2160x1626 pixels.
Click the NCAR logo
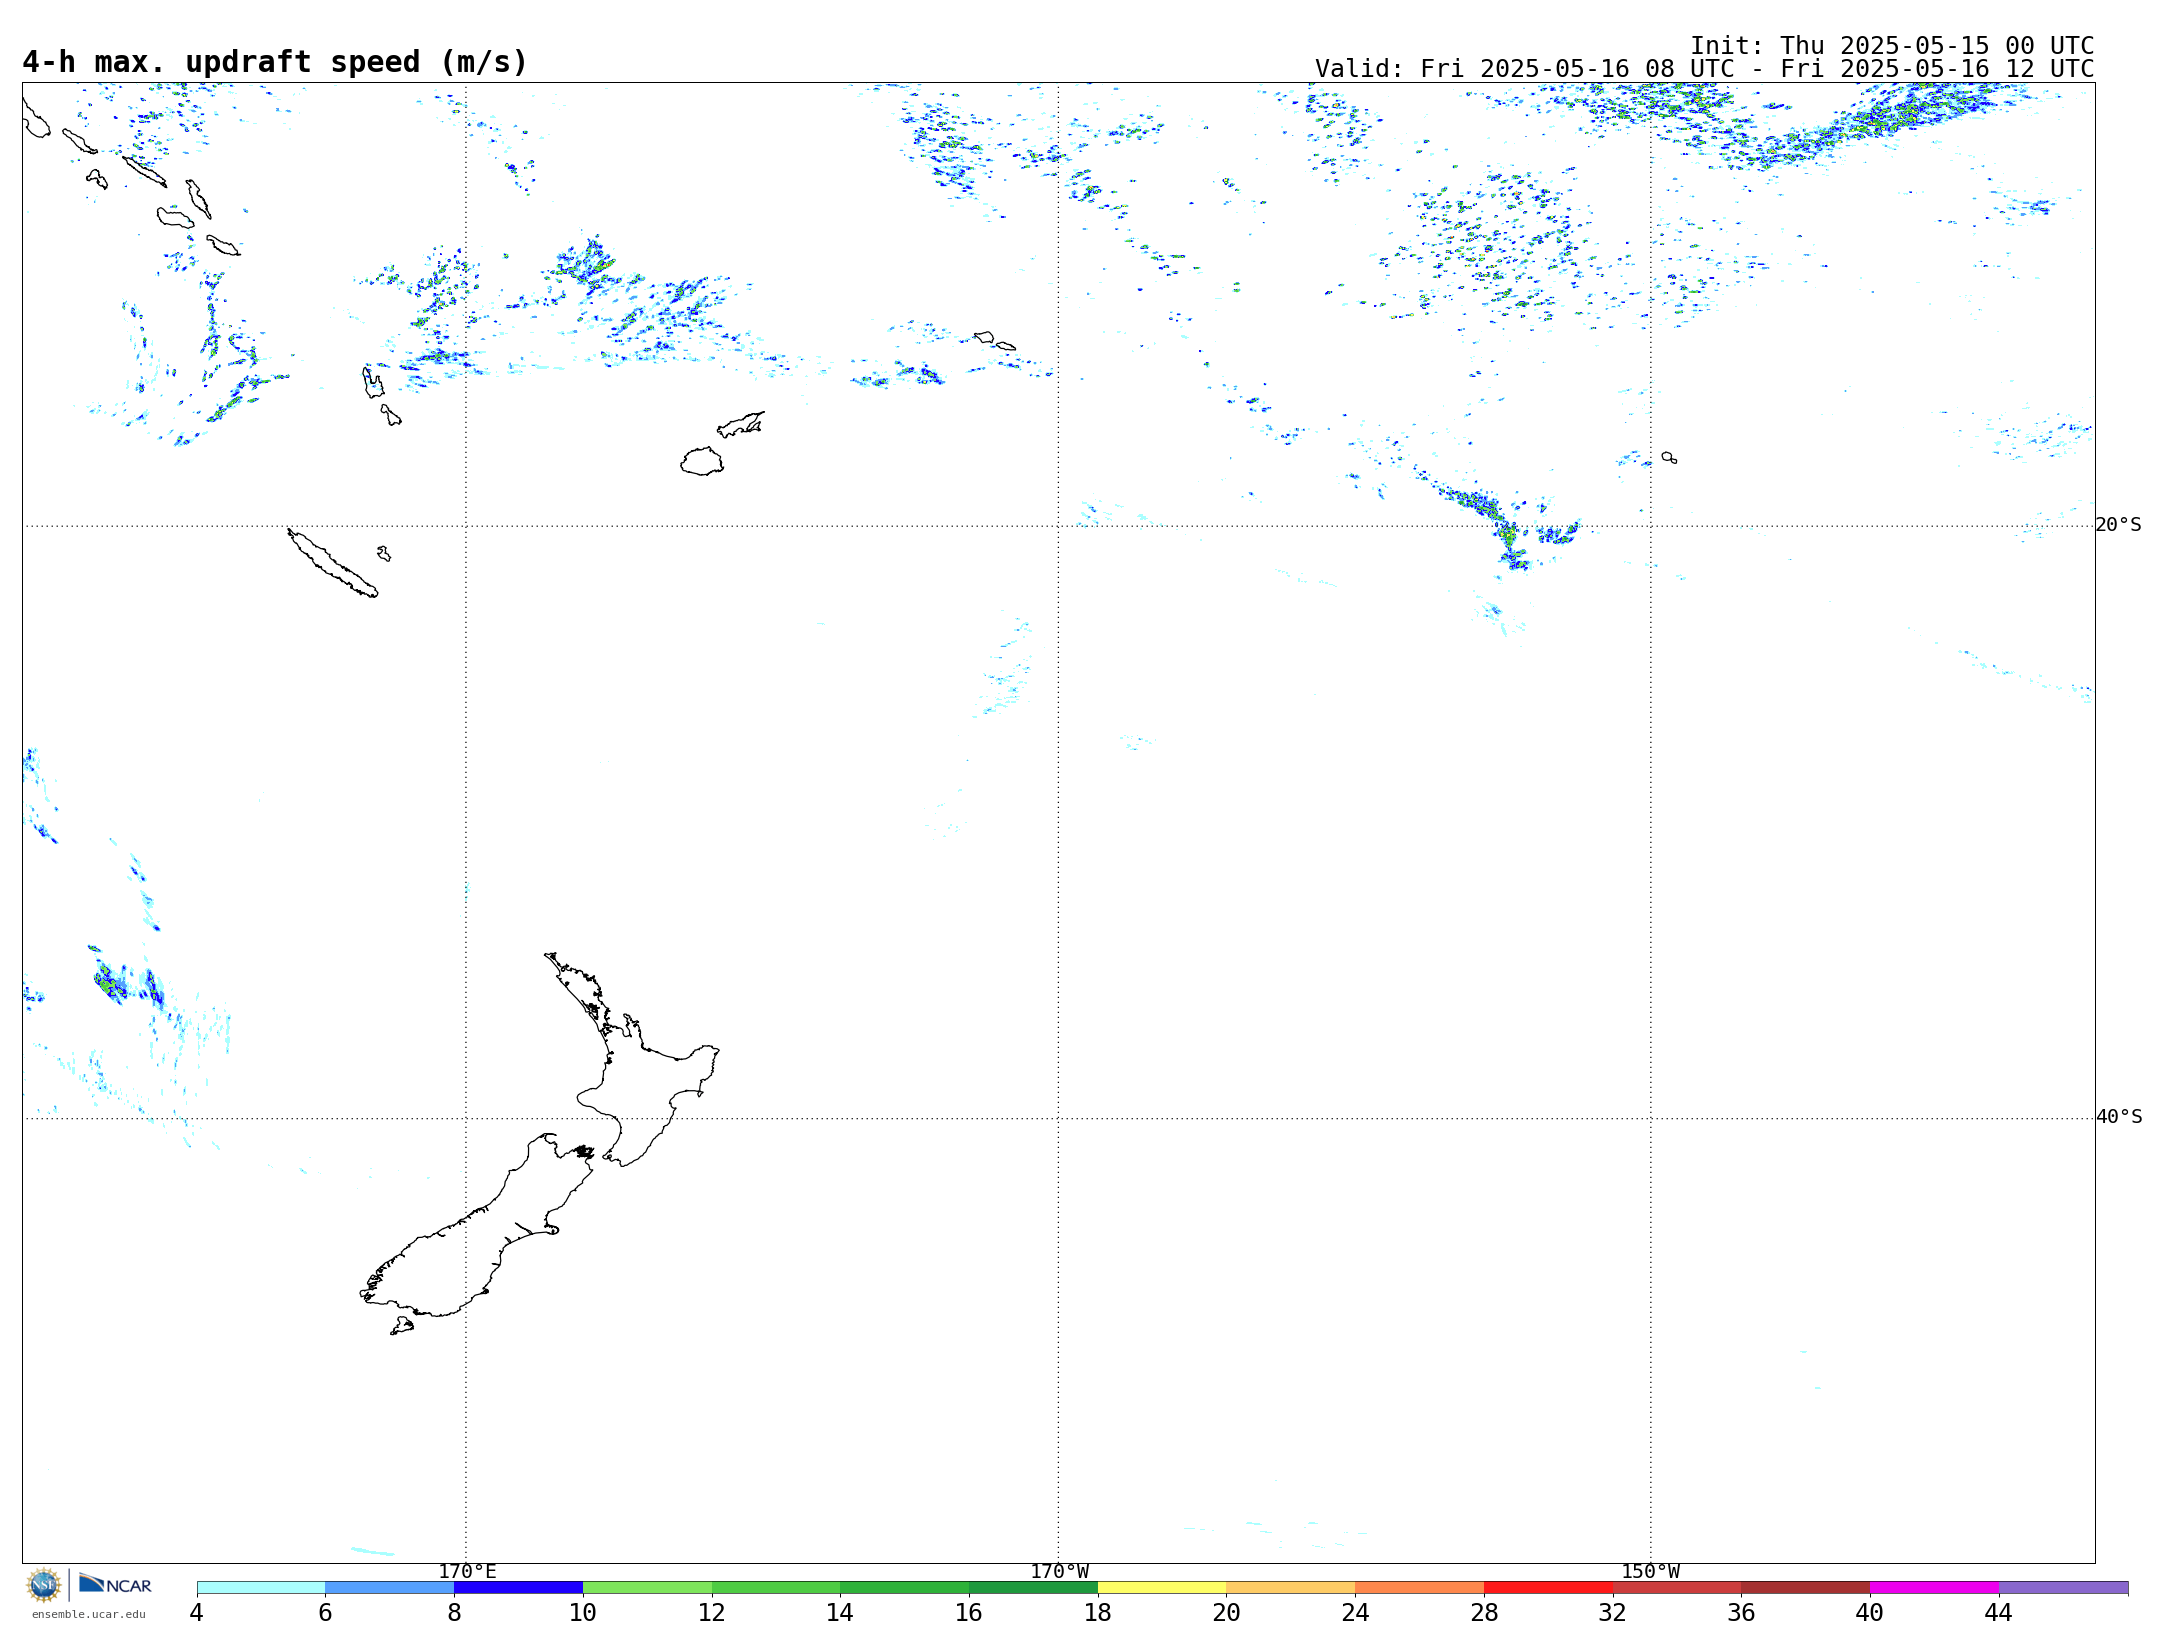[115, 1584]
